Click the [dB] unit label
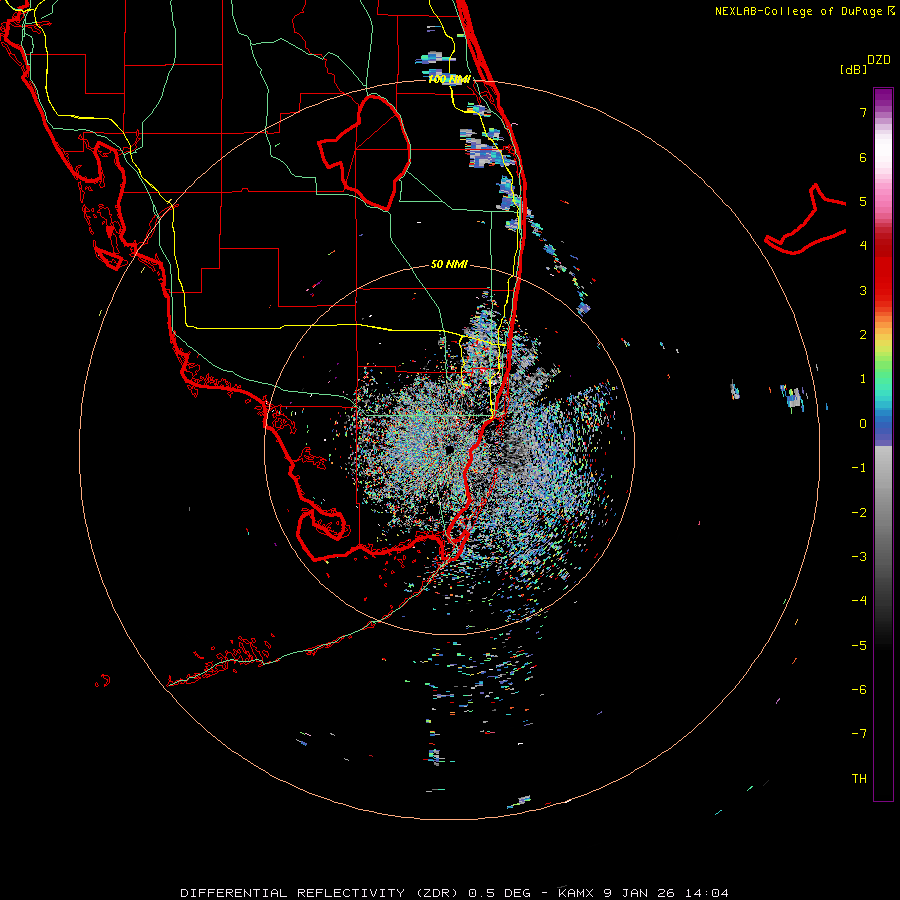This screenshot has width=900, height=900. pyautogui.click(x=854, y=69)
